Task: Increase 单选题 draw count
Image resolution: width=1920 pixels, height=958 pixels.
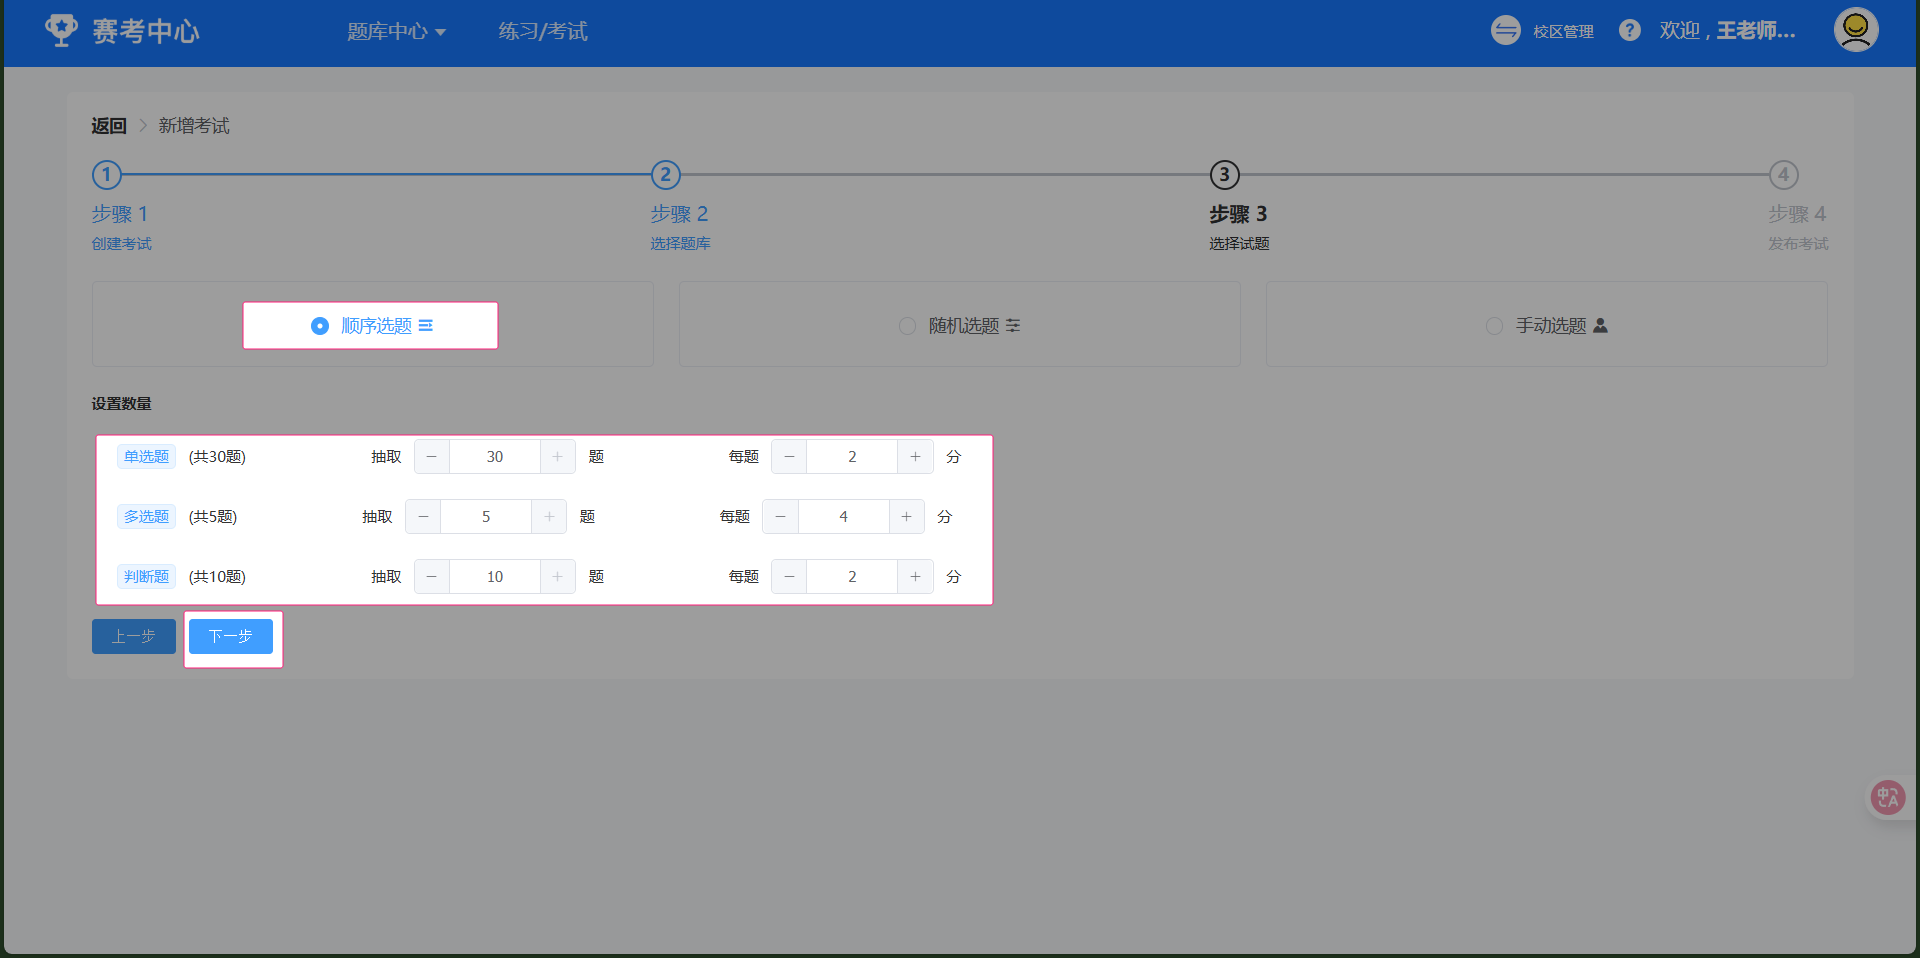Action: pos(558,457)
